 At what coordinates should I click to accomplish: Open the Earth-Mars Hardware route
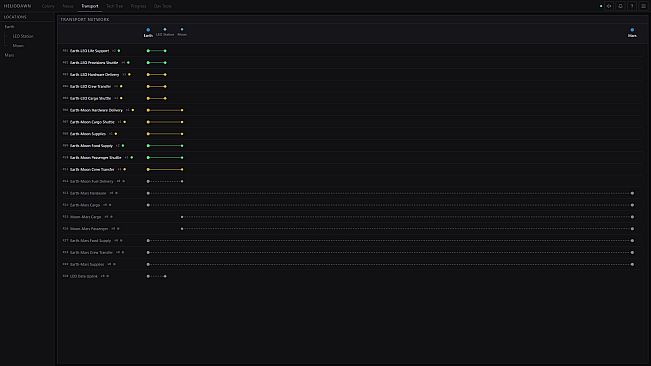point(88,193)
